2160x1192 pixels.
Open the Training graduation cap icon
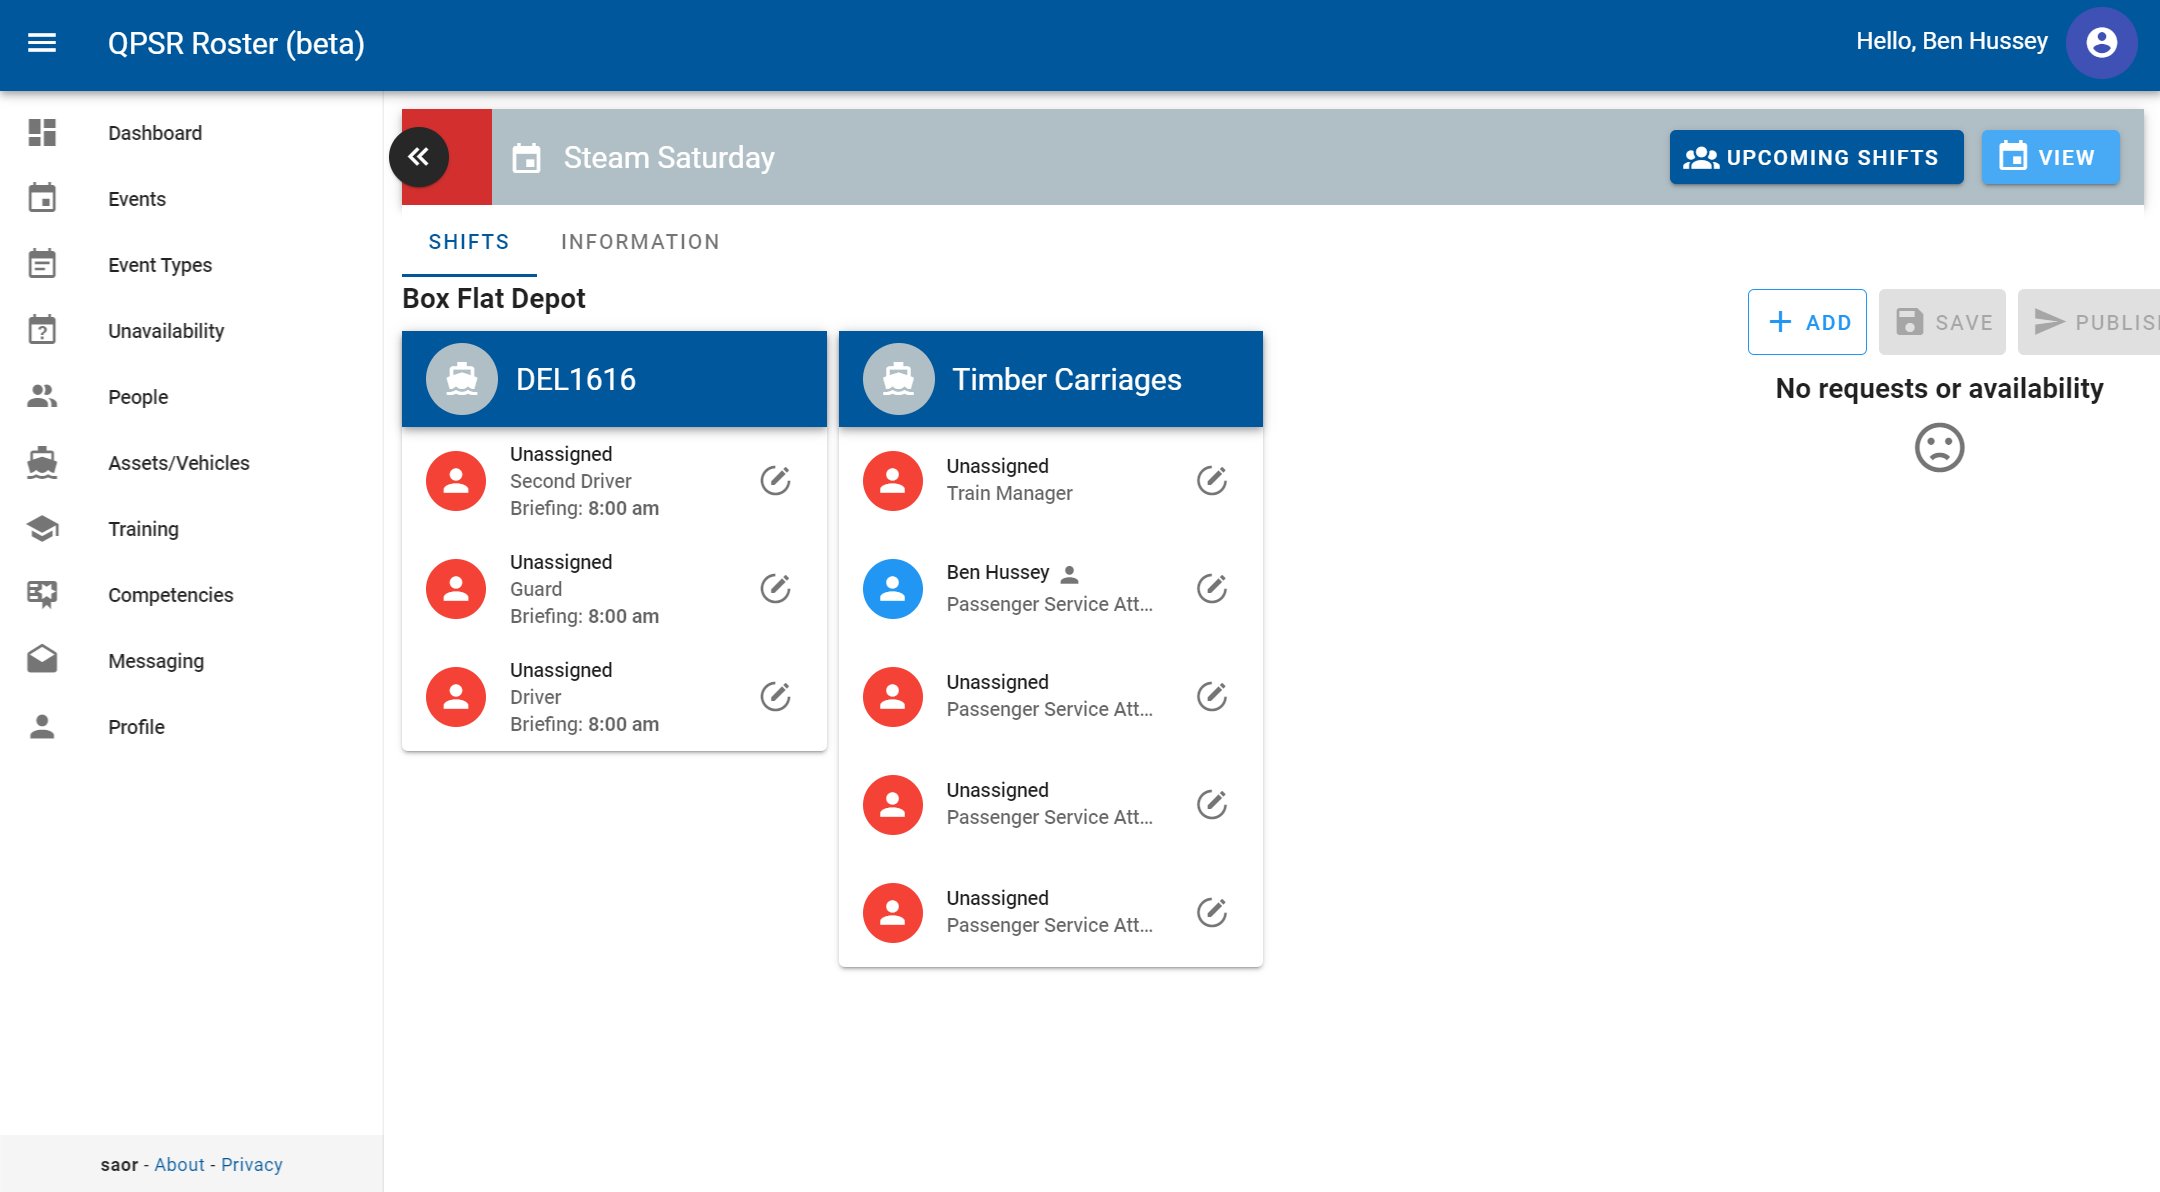(42, 529)
